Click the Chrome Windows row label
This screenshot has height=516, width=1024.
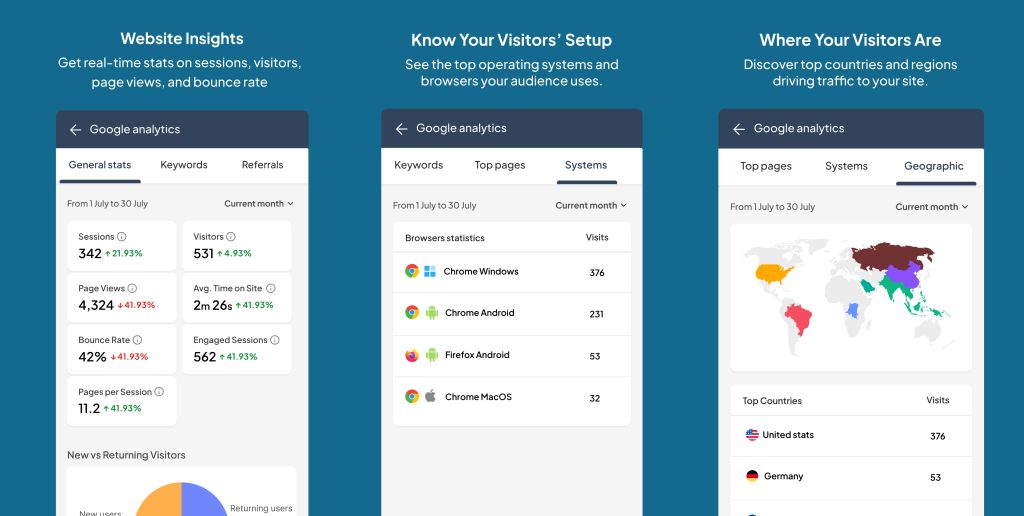[481, 271]
